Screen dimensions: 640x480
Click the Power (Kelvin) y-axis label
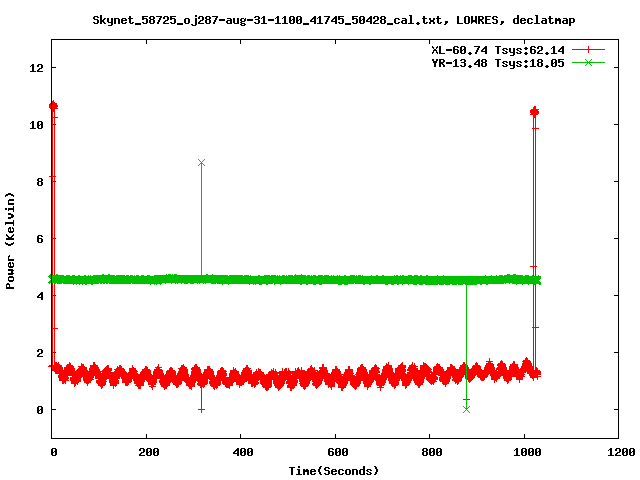[x=10, y=240]
